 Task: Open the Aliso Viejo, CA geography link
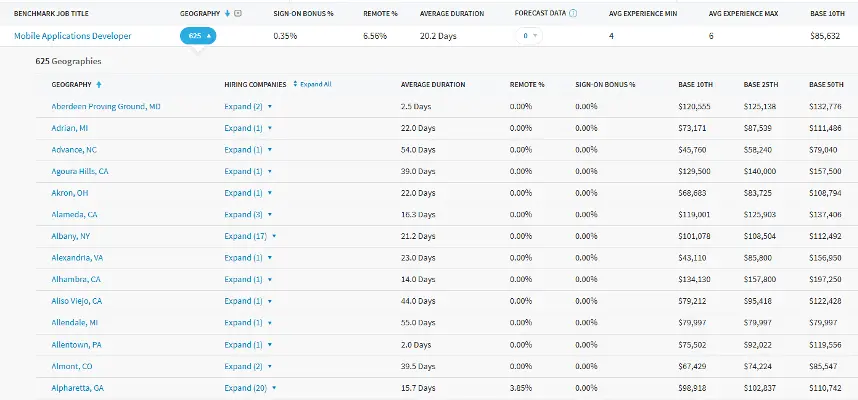[x=77, y=301]
